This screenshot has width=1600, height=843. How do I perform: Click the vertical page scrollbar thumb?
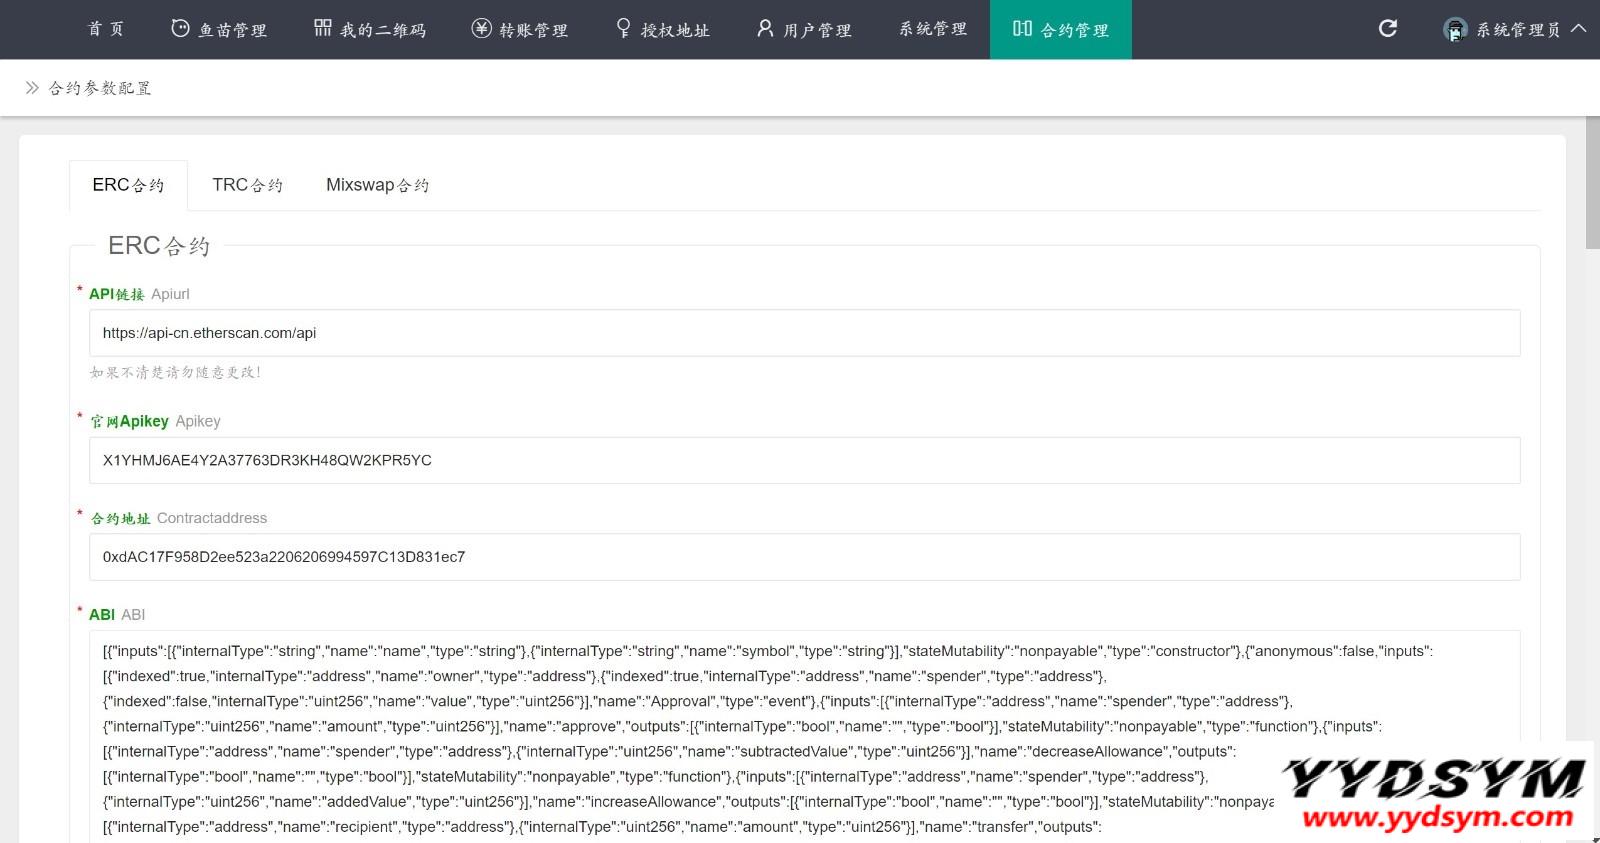[x=1592, y=182]
